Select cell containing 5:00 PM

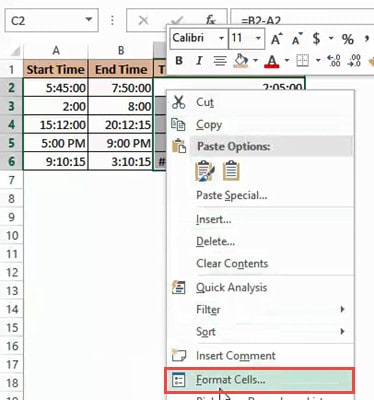coord(56,143)
